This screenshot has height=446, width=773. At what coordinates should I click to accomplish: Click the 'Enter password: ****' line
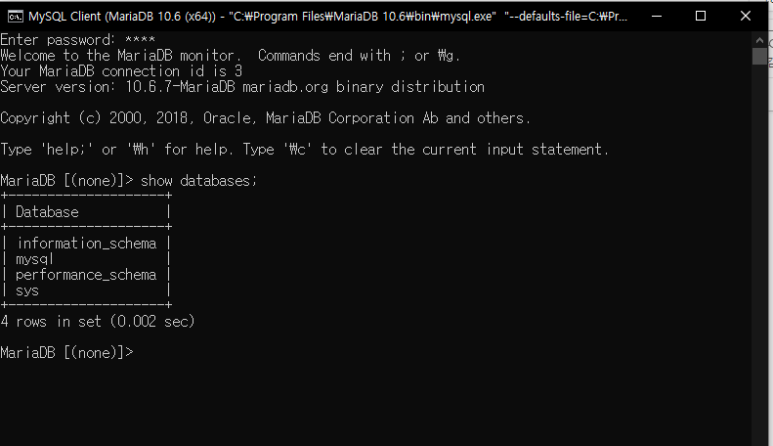coord(78,39)
